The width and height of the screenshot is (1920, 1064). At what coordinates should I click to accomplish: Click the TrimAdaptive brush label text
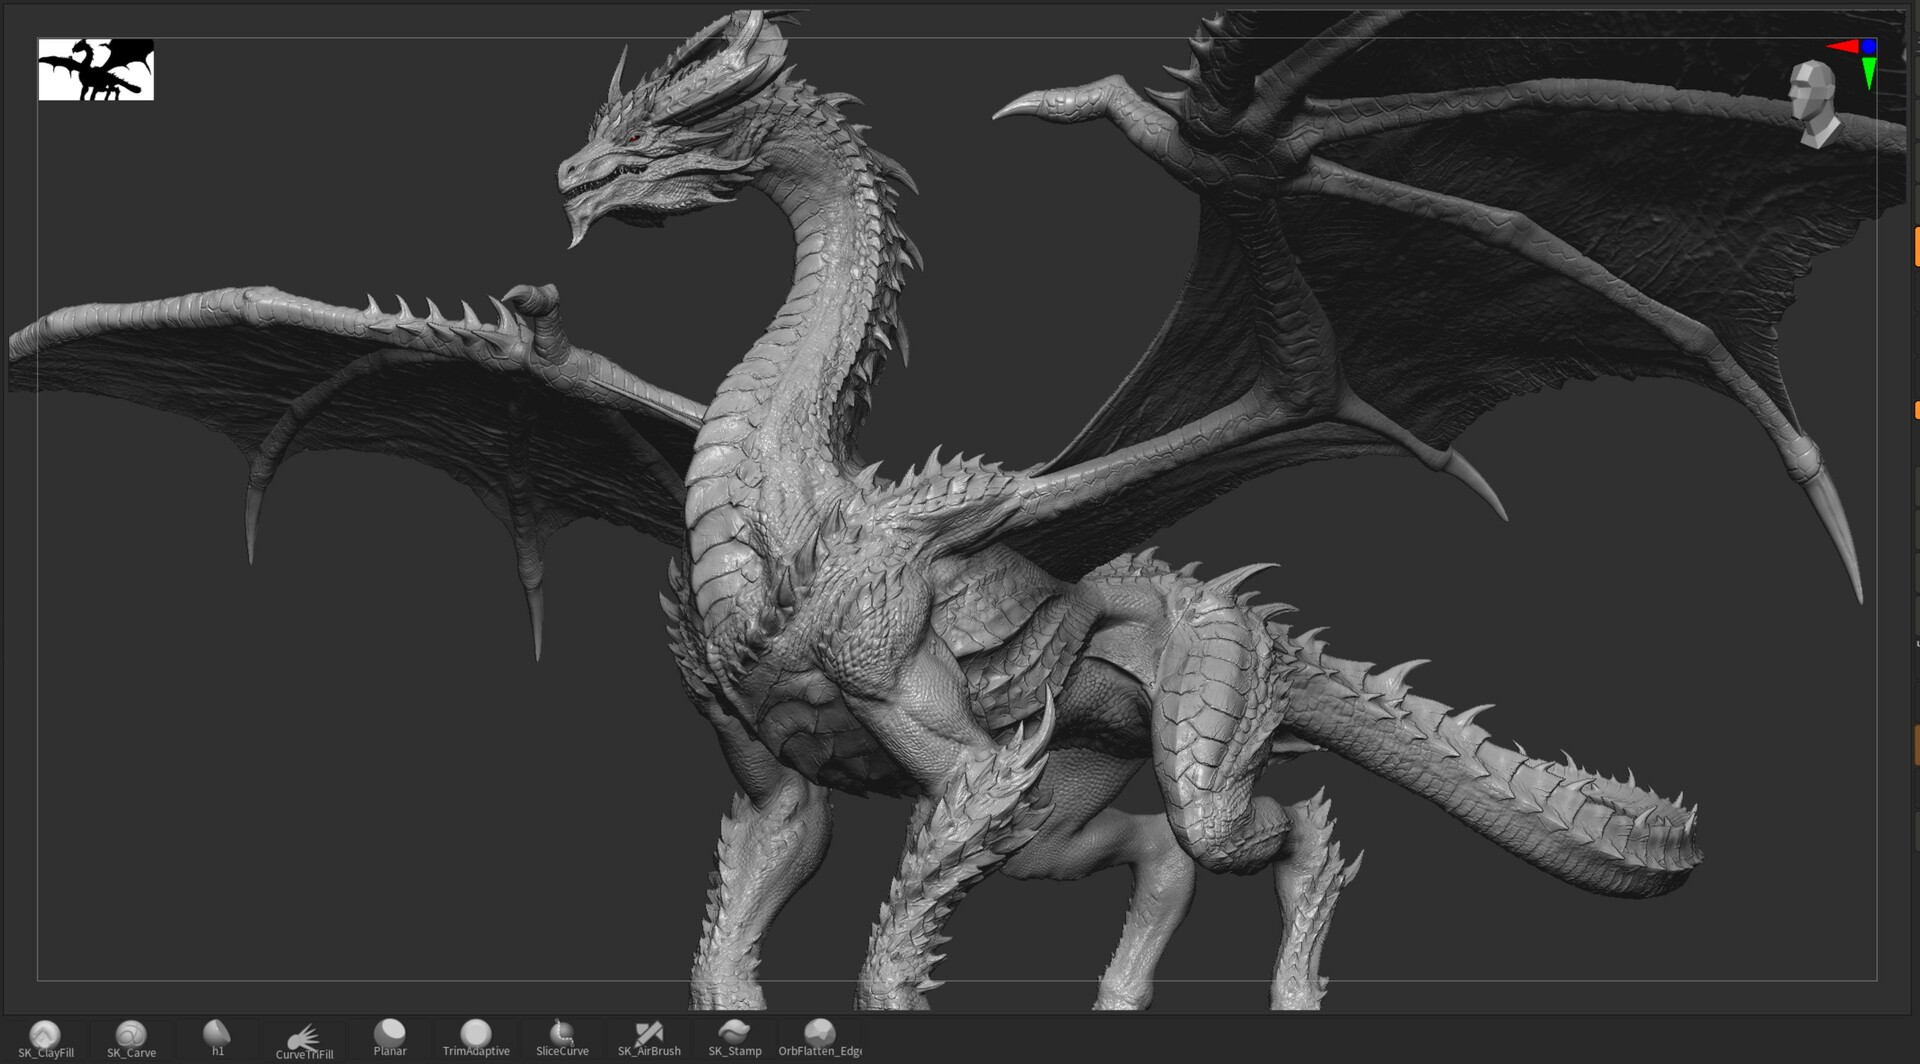click(x=477, y=1051)
